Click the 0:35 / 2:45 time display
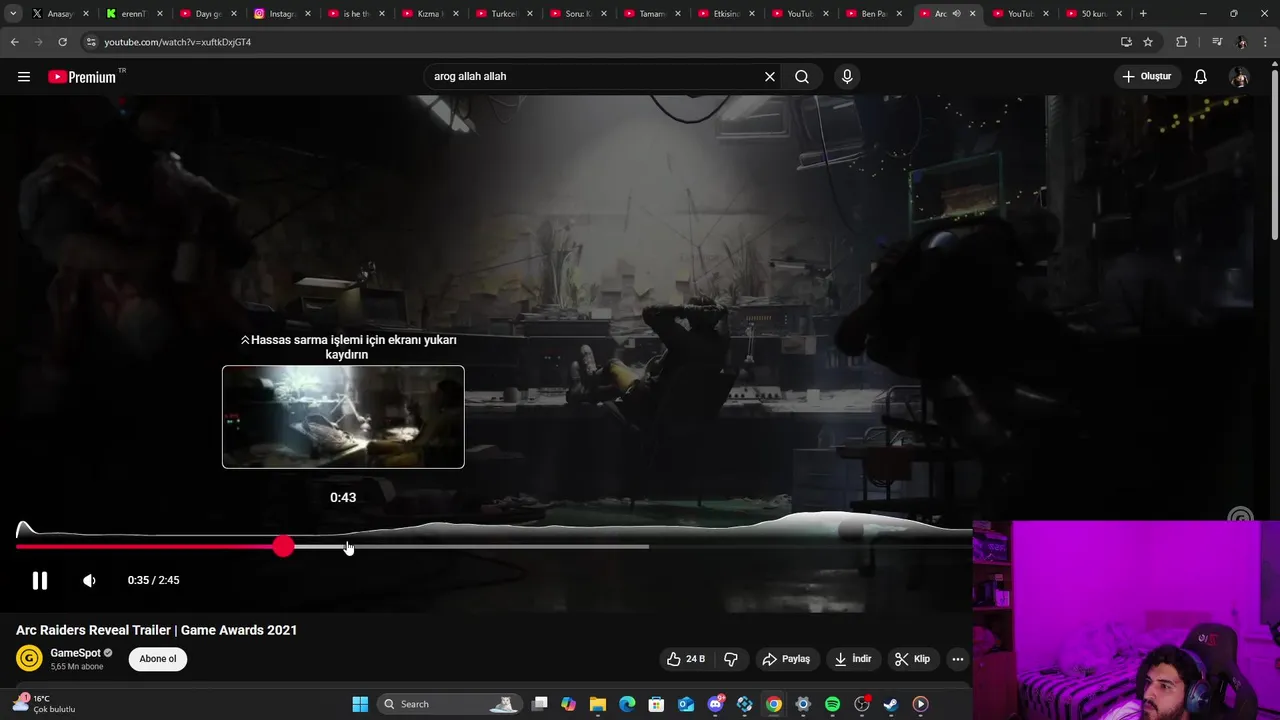 [x=153, y=580]
